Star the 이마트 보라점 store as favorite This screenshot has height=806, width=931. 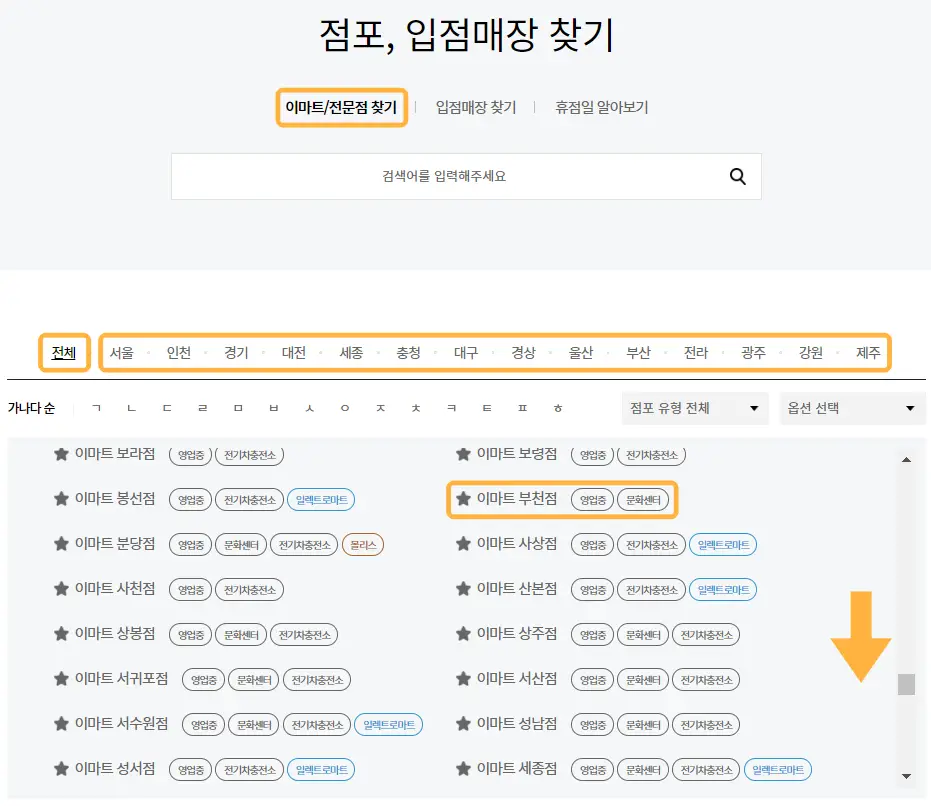(58, 455)
